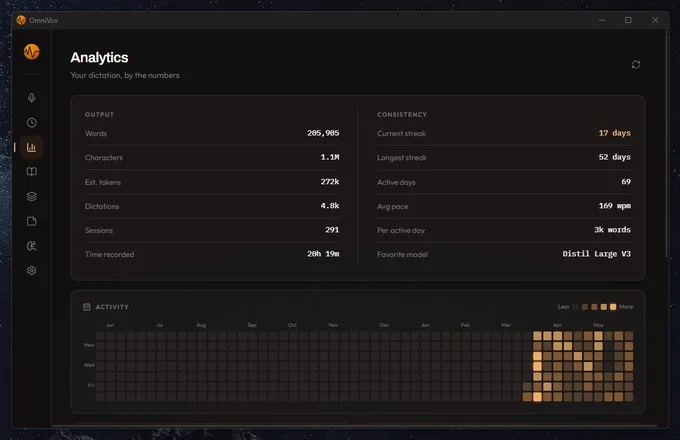This screenshot has height=440, width=680.
Task: Open the stacked layers icon in sidebar
Action: pos(32,196)
